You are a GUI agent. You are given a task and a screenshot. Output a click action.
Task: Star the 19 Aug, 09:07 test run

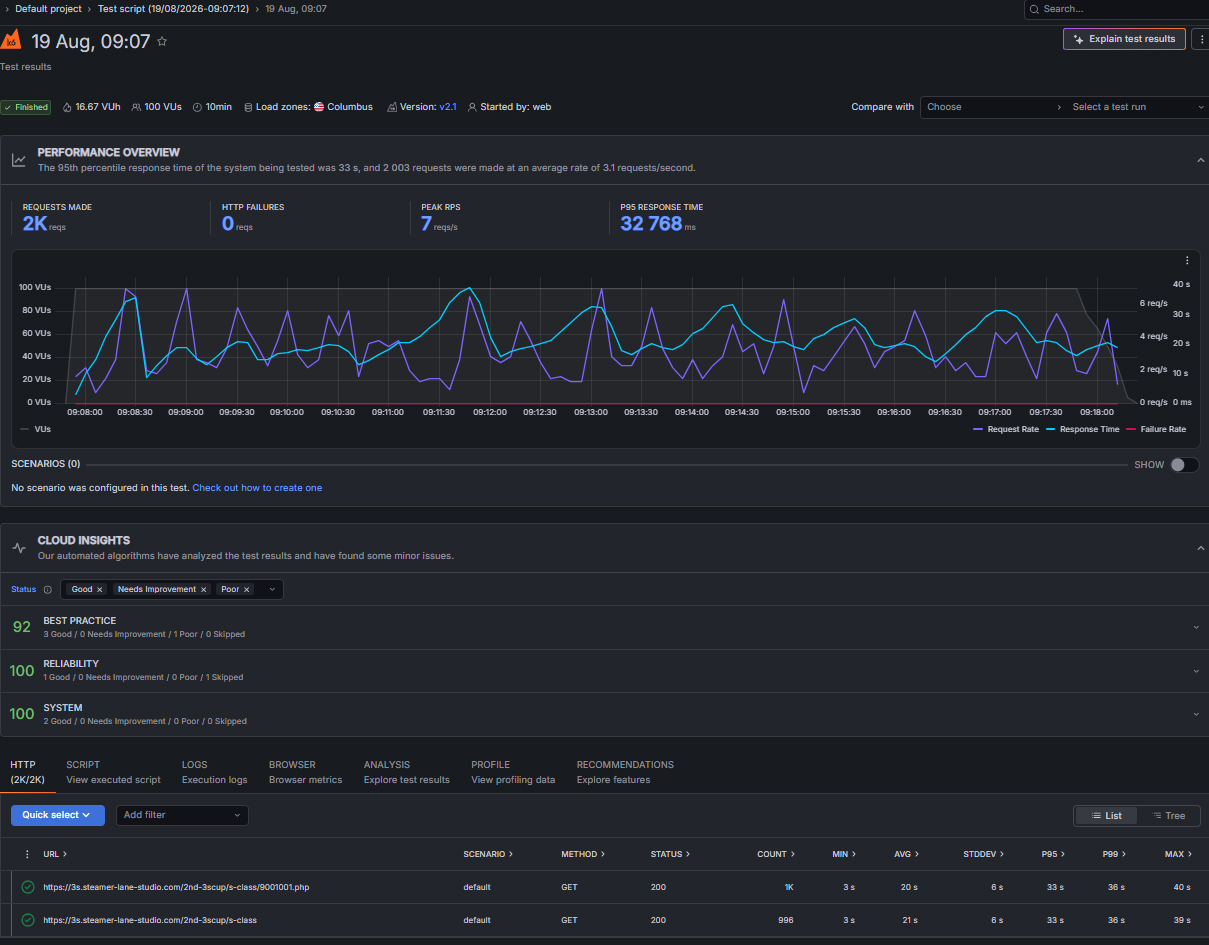tap(162, 42)
